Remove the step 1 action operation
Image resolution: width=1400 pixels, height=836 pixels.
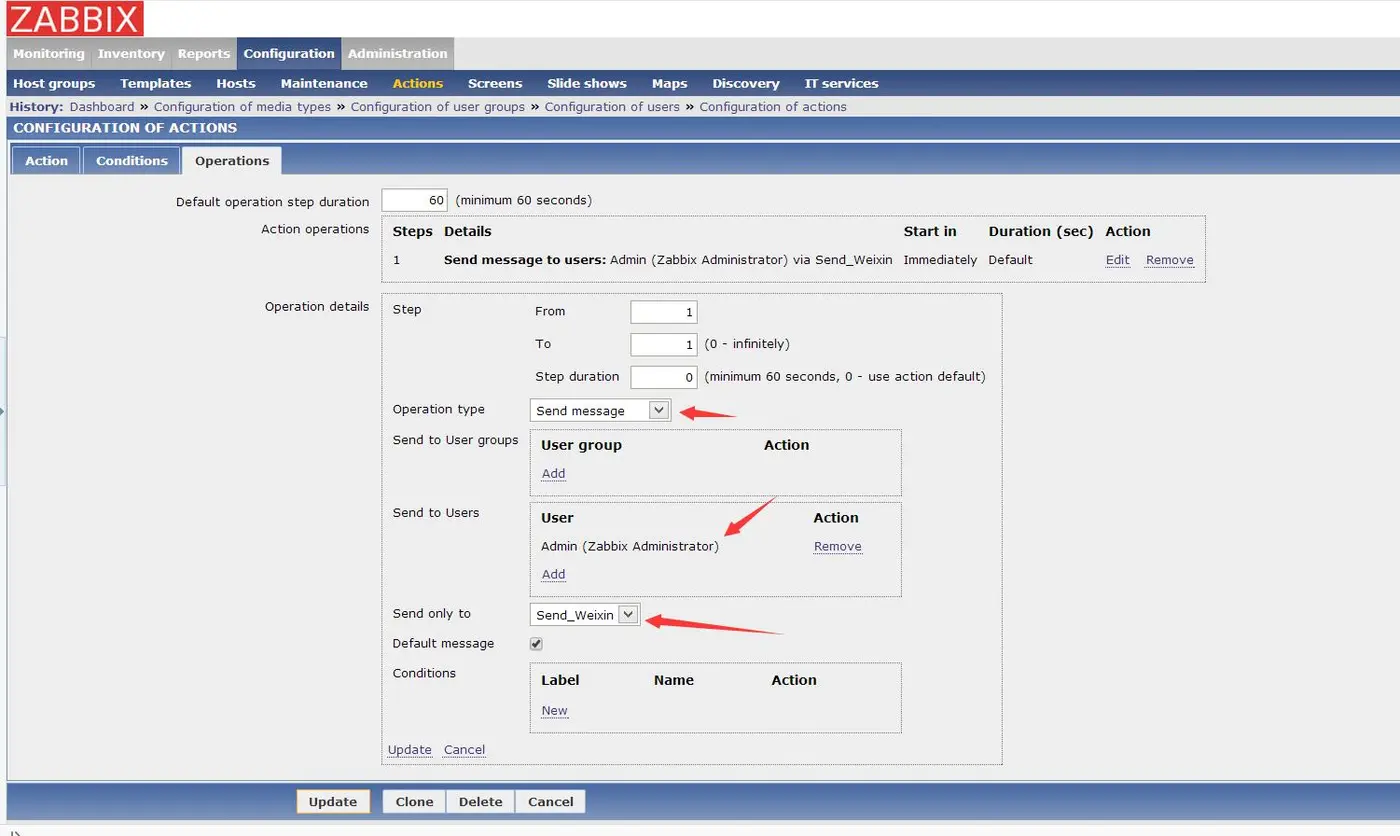click(1169, 260)
